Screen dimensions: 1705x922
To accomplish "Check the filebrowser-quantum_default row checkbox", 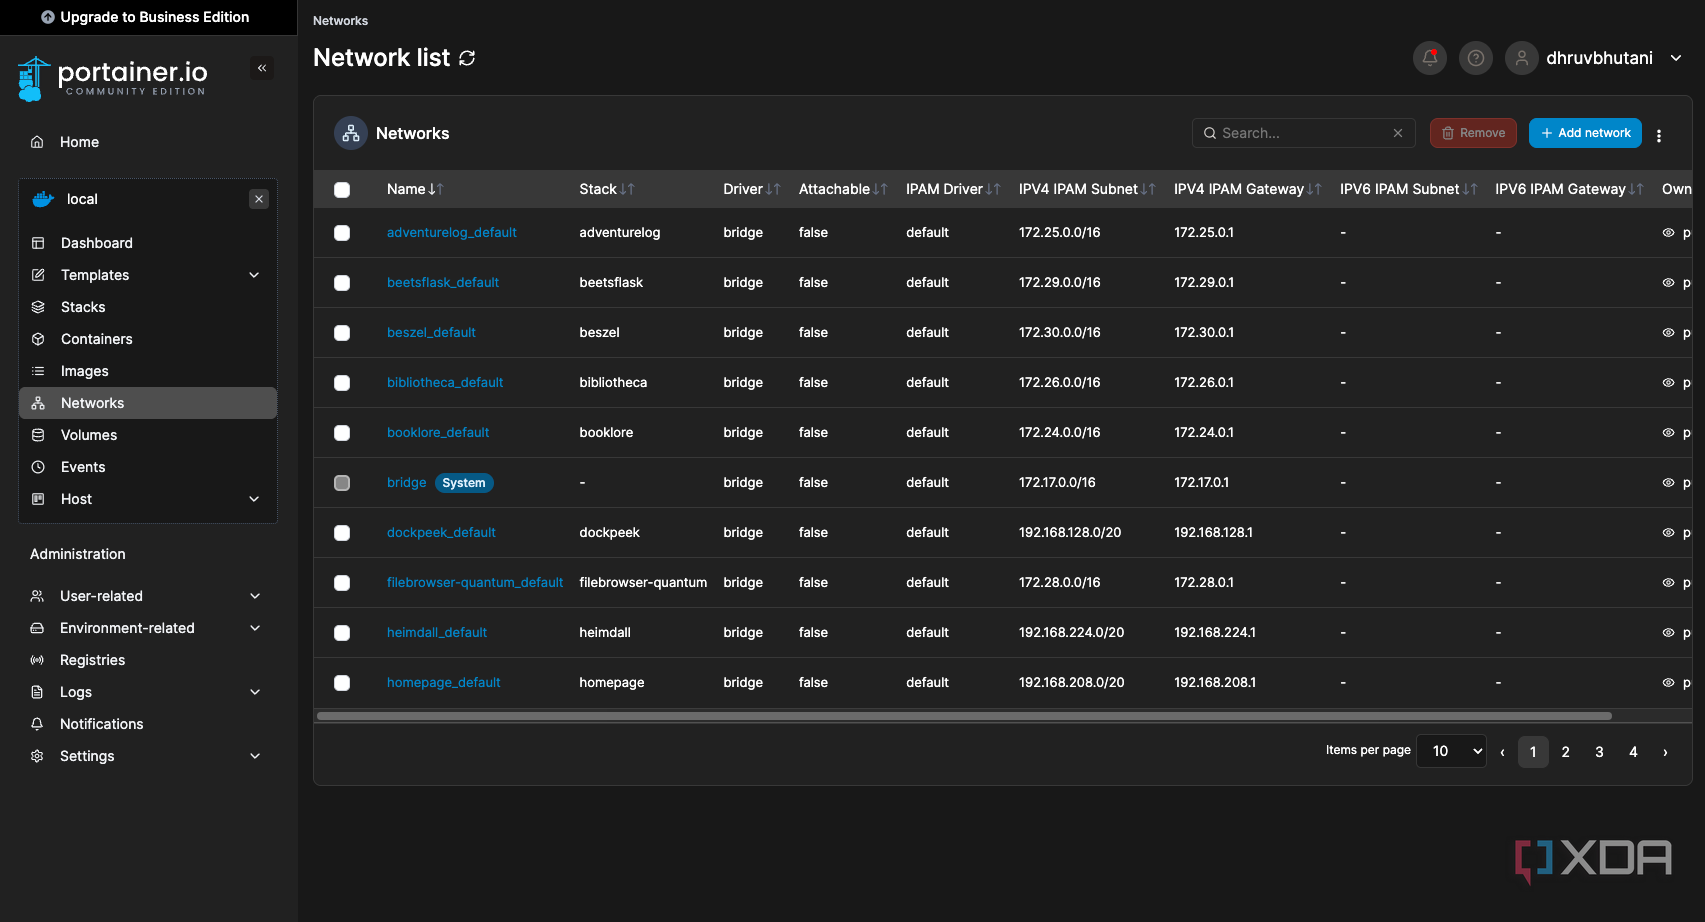I will (x=342, y=583).
